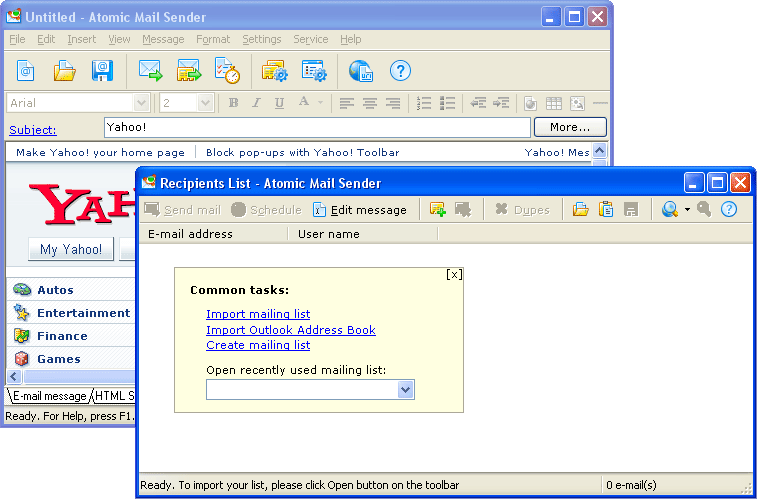Image resolution: width=757 pixels, height=499 pixels.
Task: Click the add recipient icon in Recipients List
Action: pos(438,209)
